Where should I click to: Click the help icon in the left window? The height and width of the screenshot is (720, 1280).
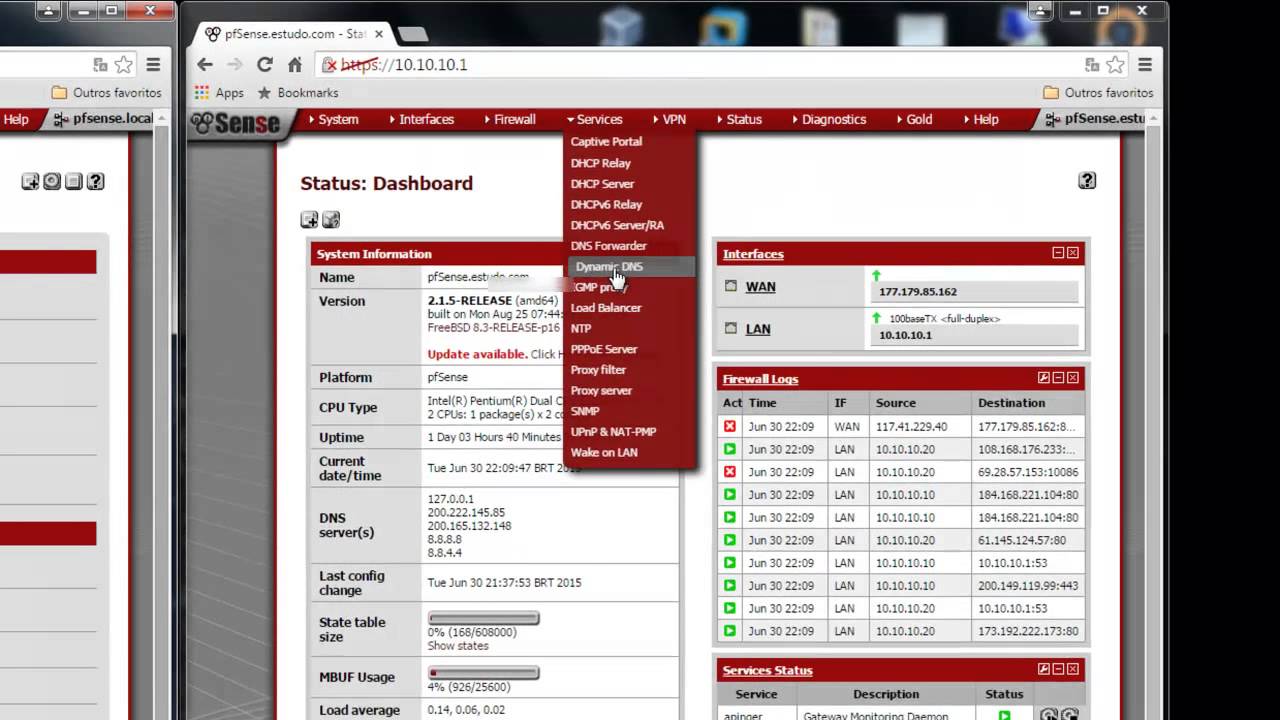[x=95, y=181]
